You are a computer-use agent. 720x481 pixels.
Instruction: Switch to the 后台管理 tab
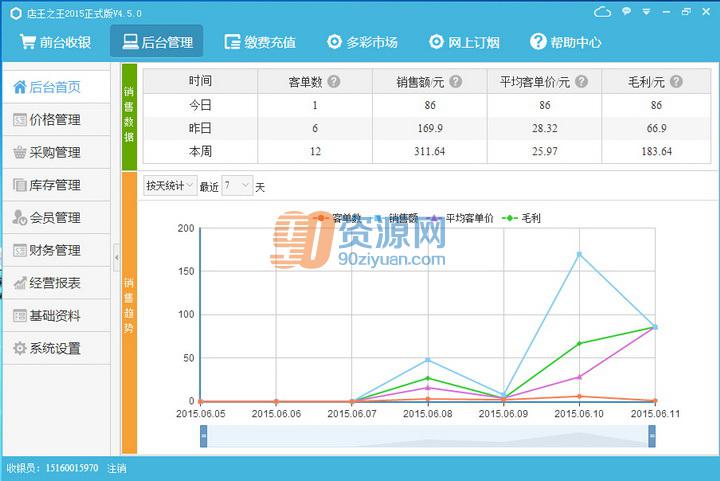click(157, 41)
